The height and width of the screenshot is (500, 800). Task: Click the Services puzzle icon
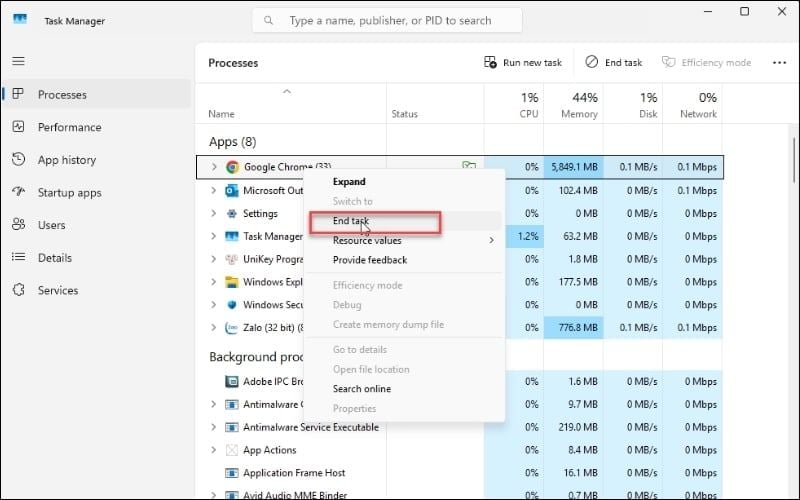pyautogui.click(x=18, y=290)
